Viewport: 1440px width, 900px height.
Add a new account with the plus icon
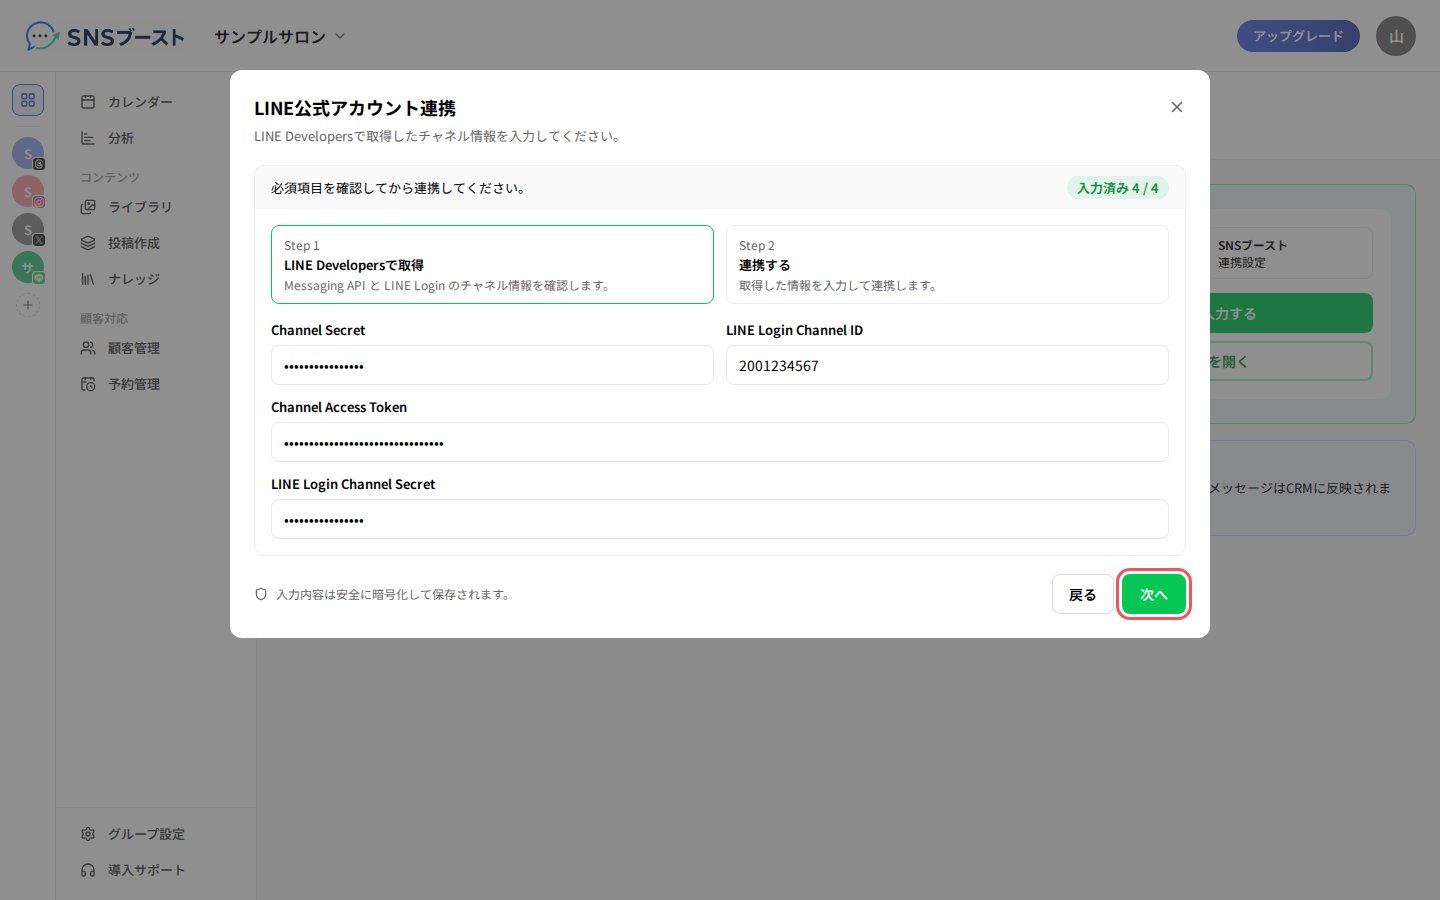pos(28,305)
